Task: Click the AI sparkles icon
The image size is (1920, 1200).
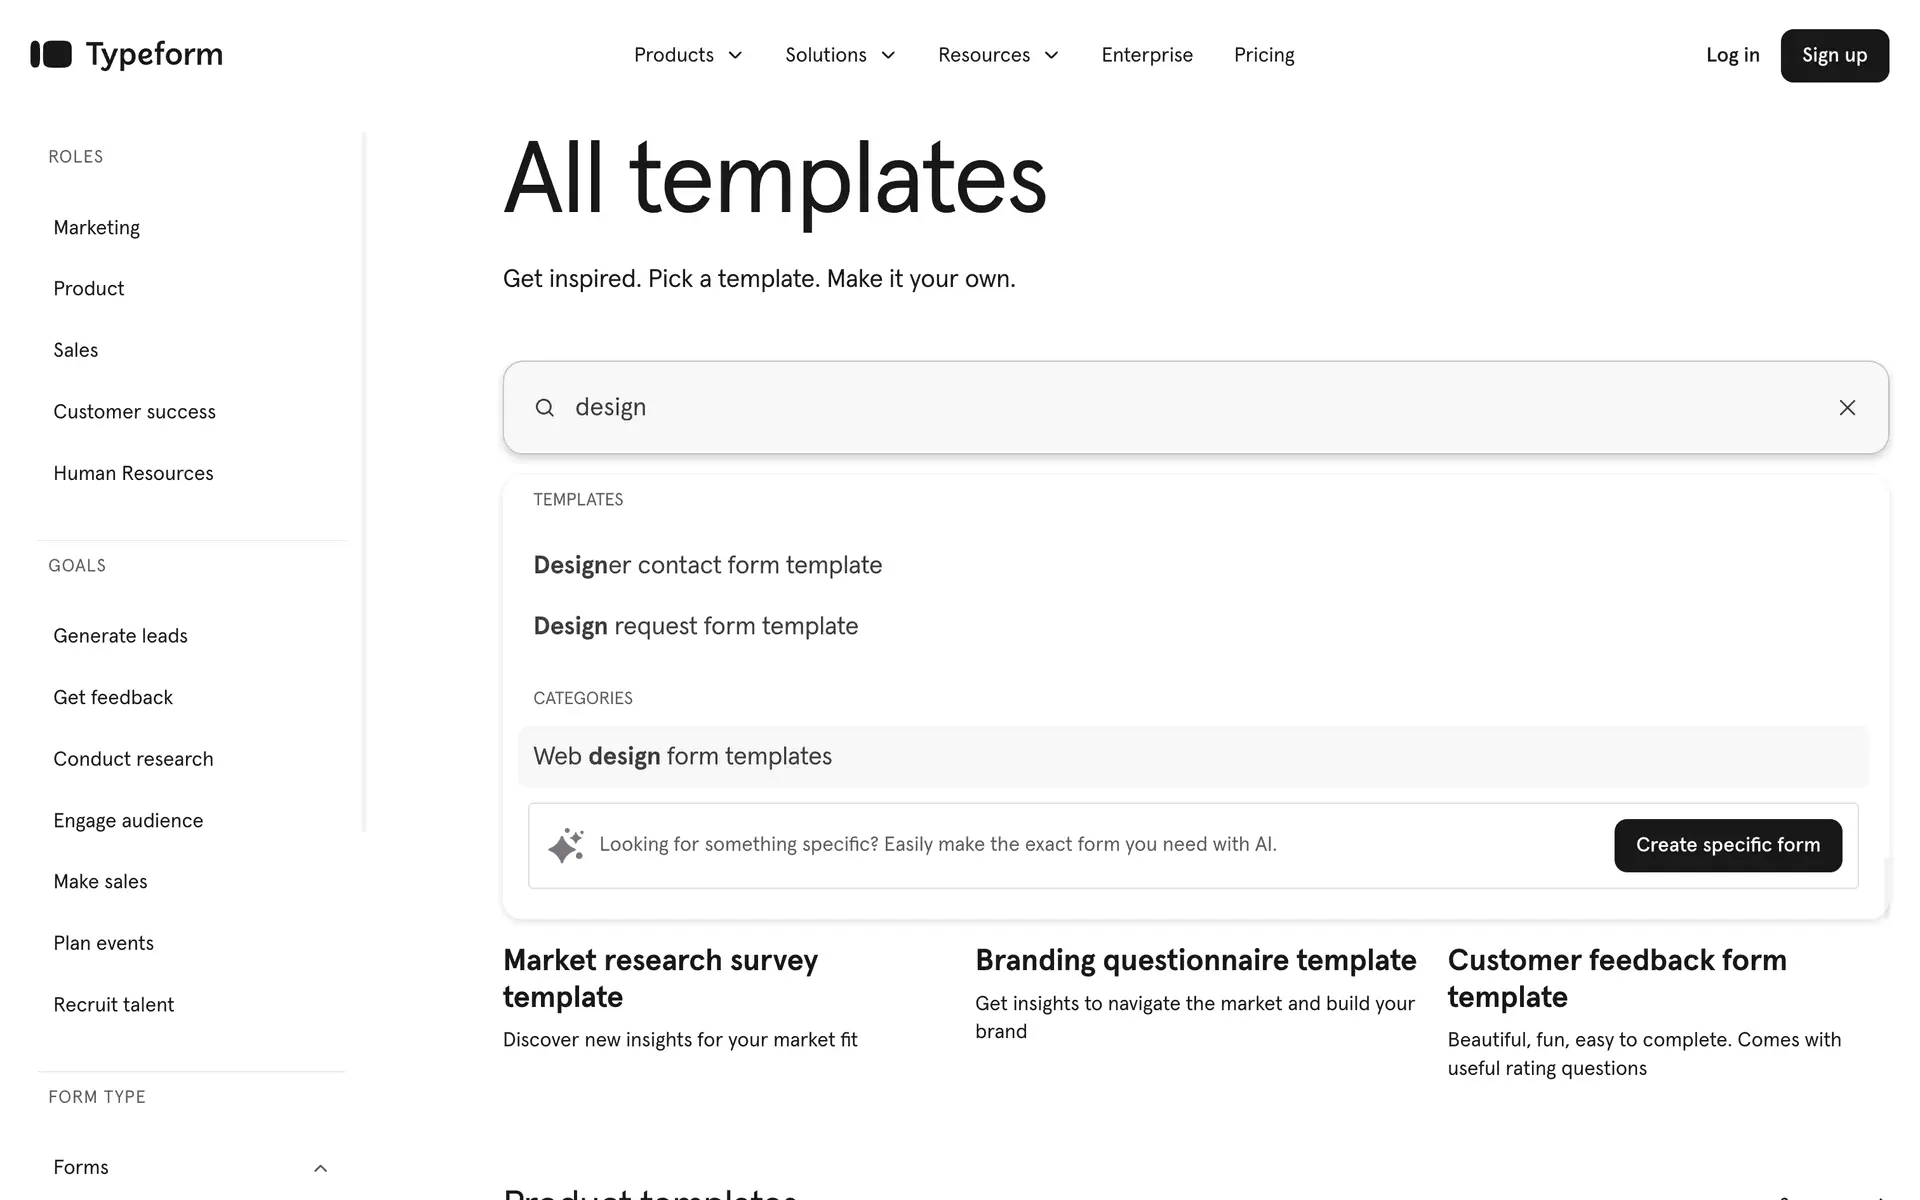Action: click(x=566, y=846)
